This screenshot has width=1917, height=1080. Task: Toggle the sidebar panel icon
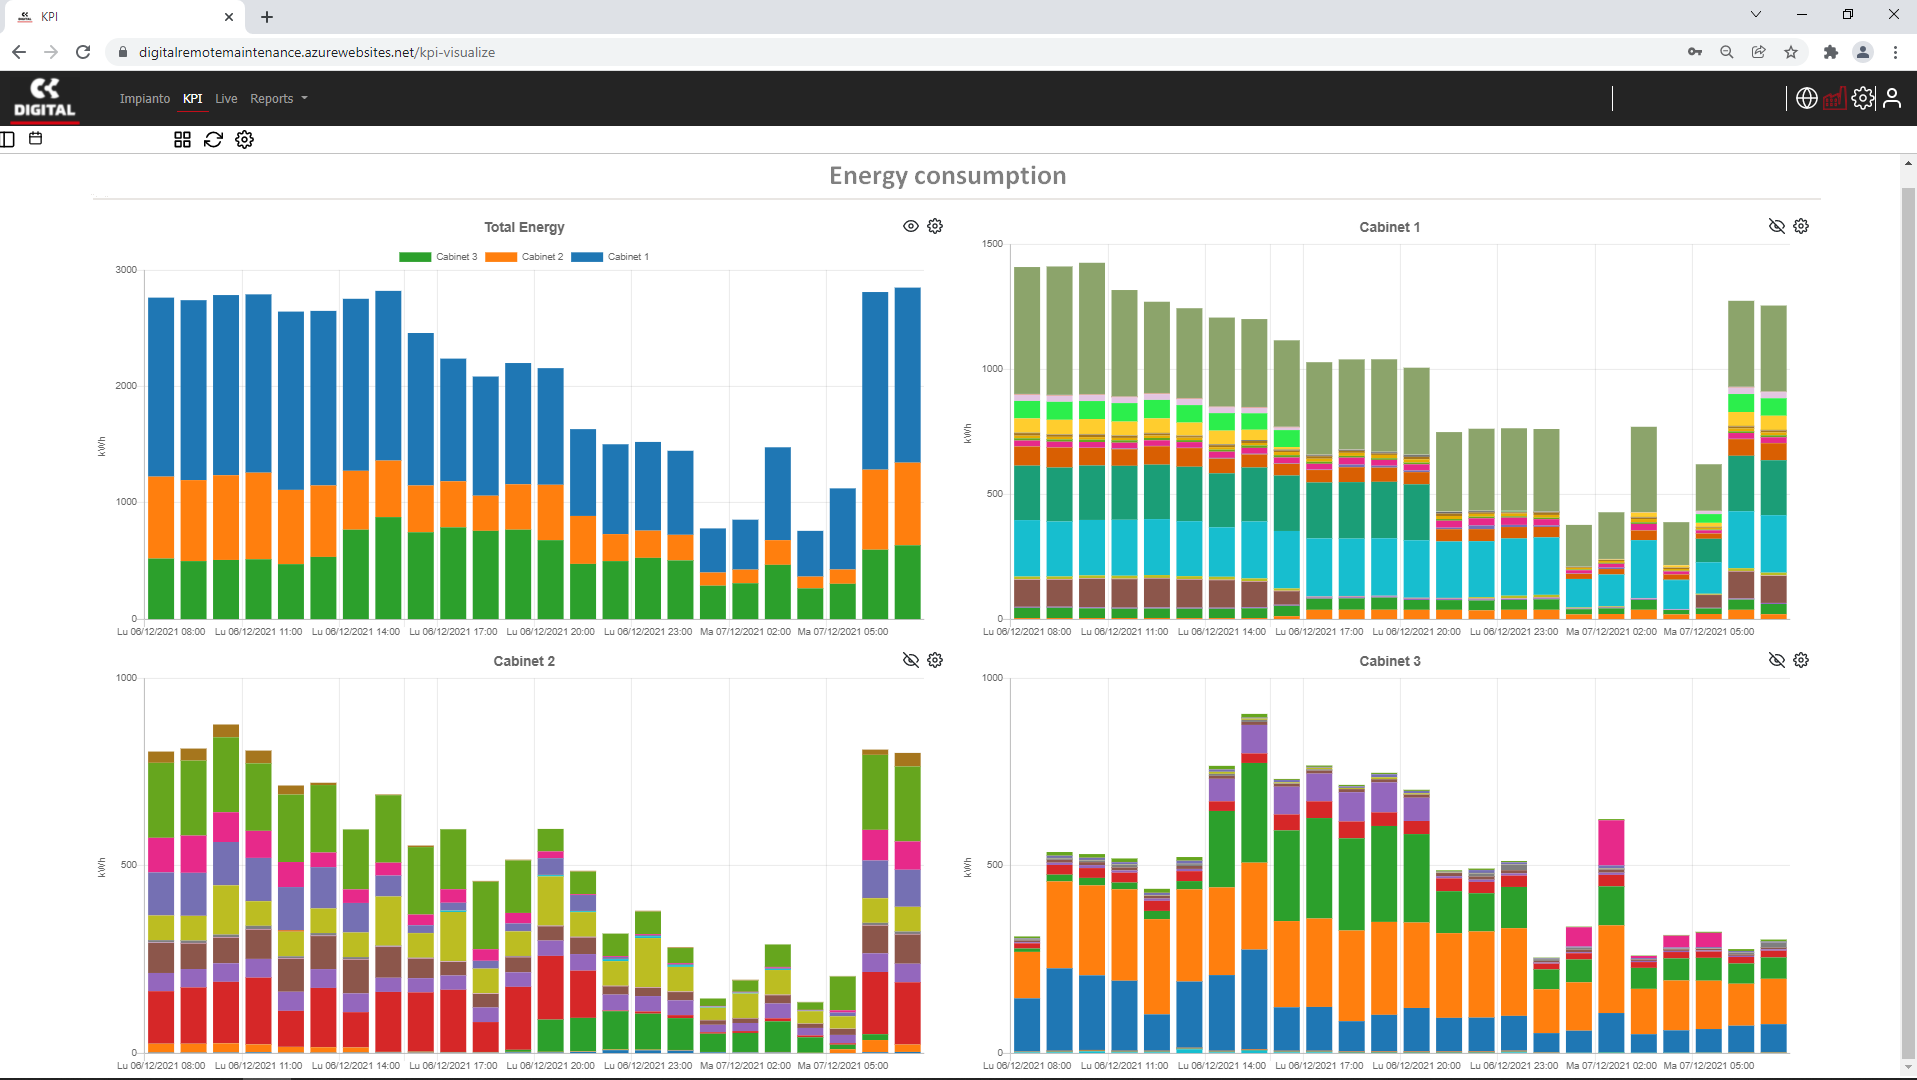pos(8,139)
